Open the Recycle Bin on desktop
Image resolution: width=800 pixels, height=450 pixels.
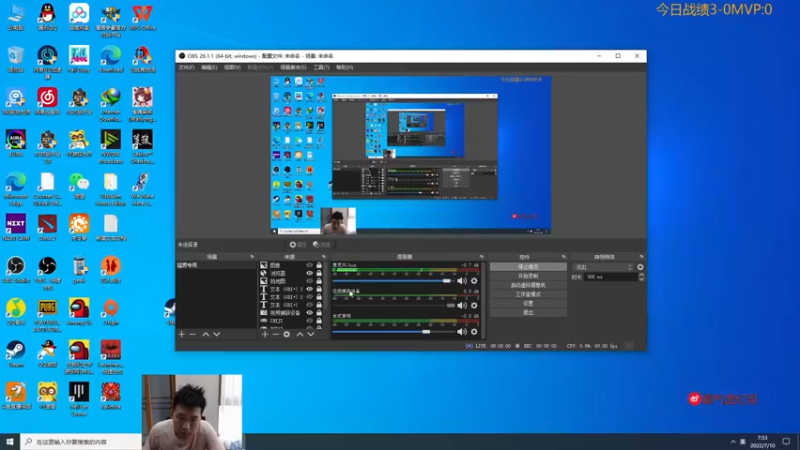tap(16, 59)
